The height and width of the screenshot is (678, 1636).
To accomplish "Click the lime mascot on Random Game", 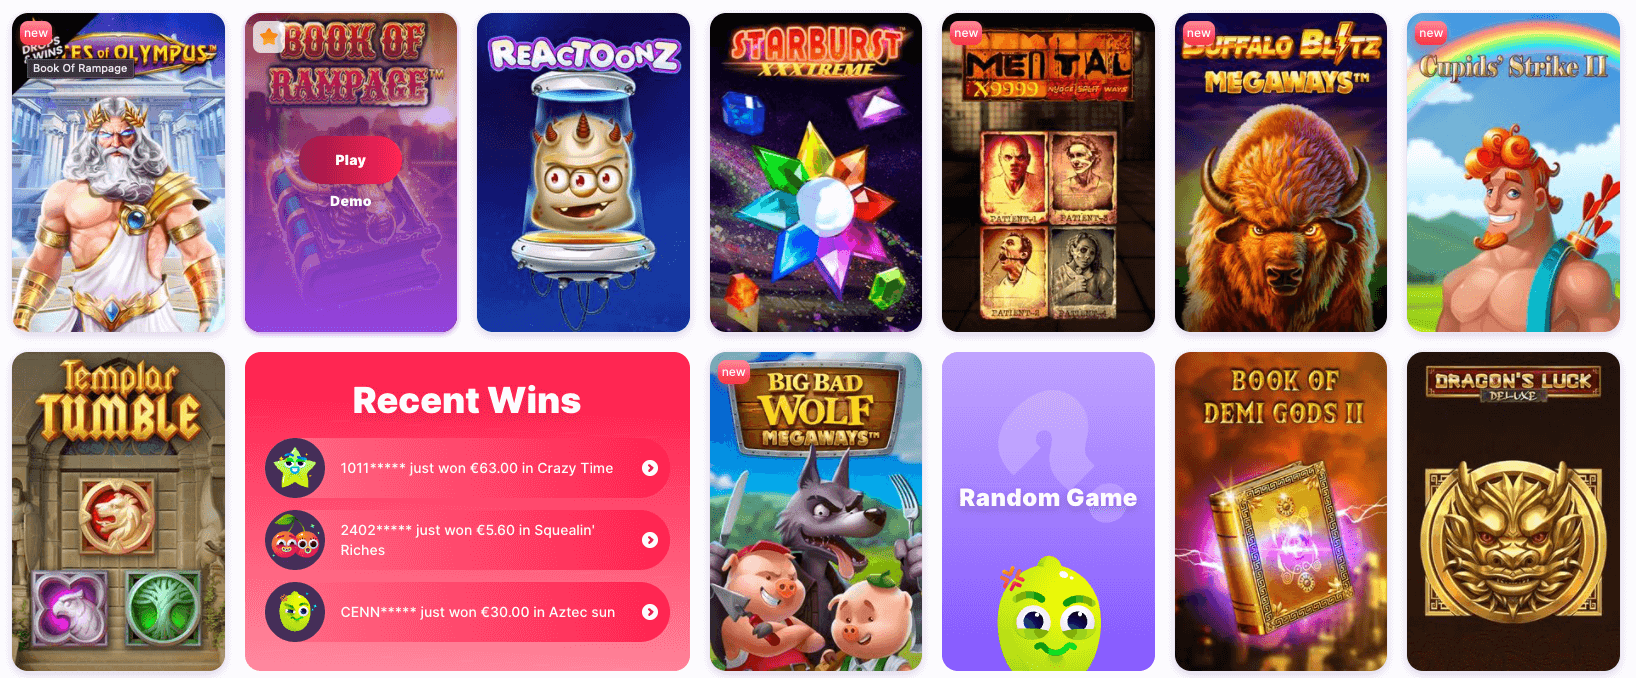I will (1048, 613).
